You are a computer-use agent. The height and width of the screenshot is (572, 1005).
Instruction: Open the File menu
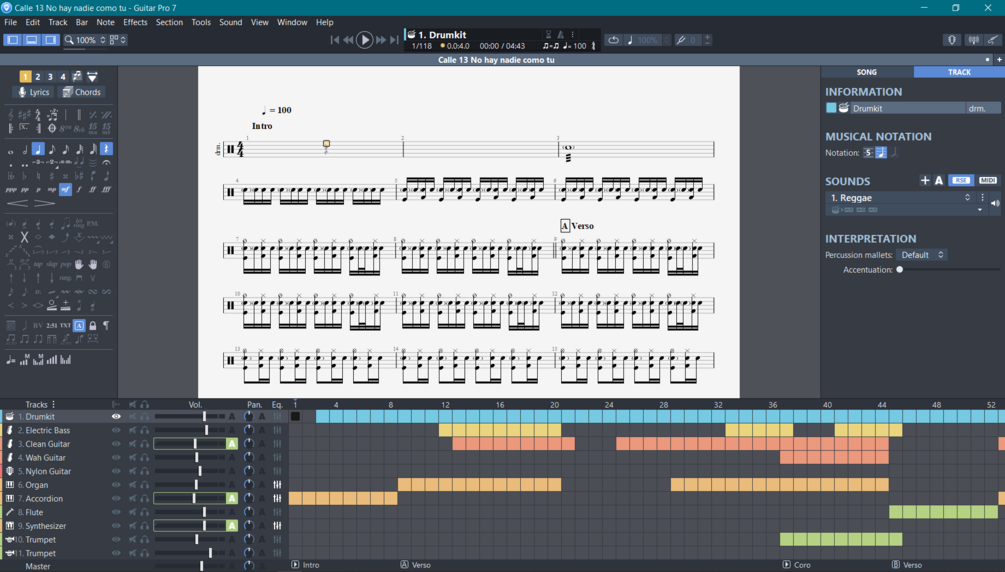coord(11,22)
